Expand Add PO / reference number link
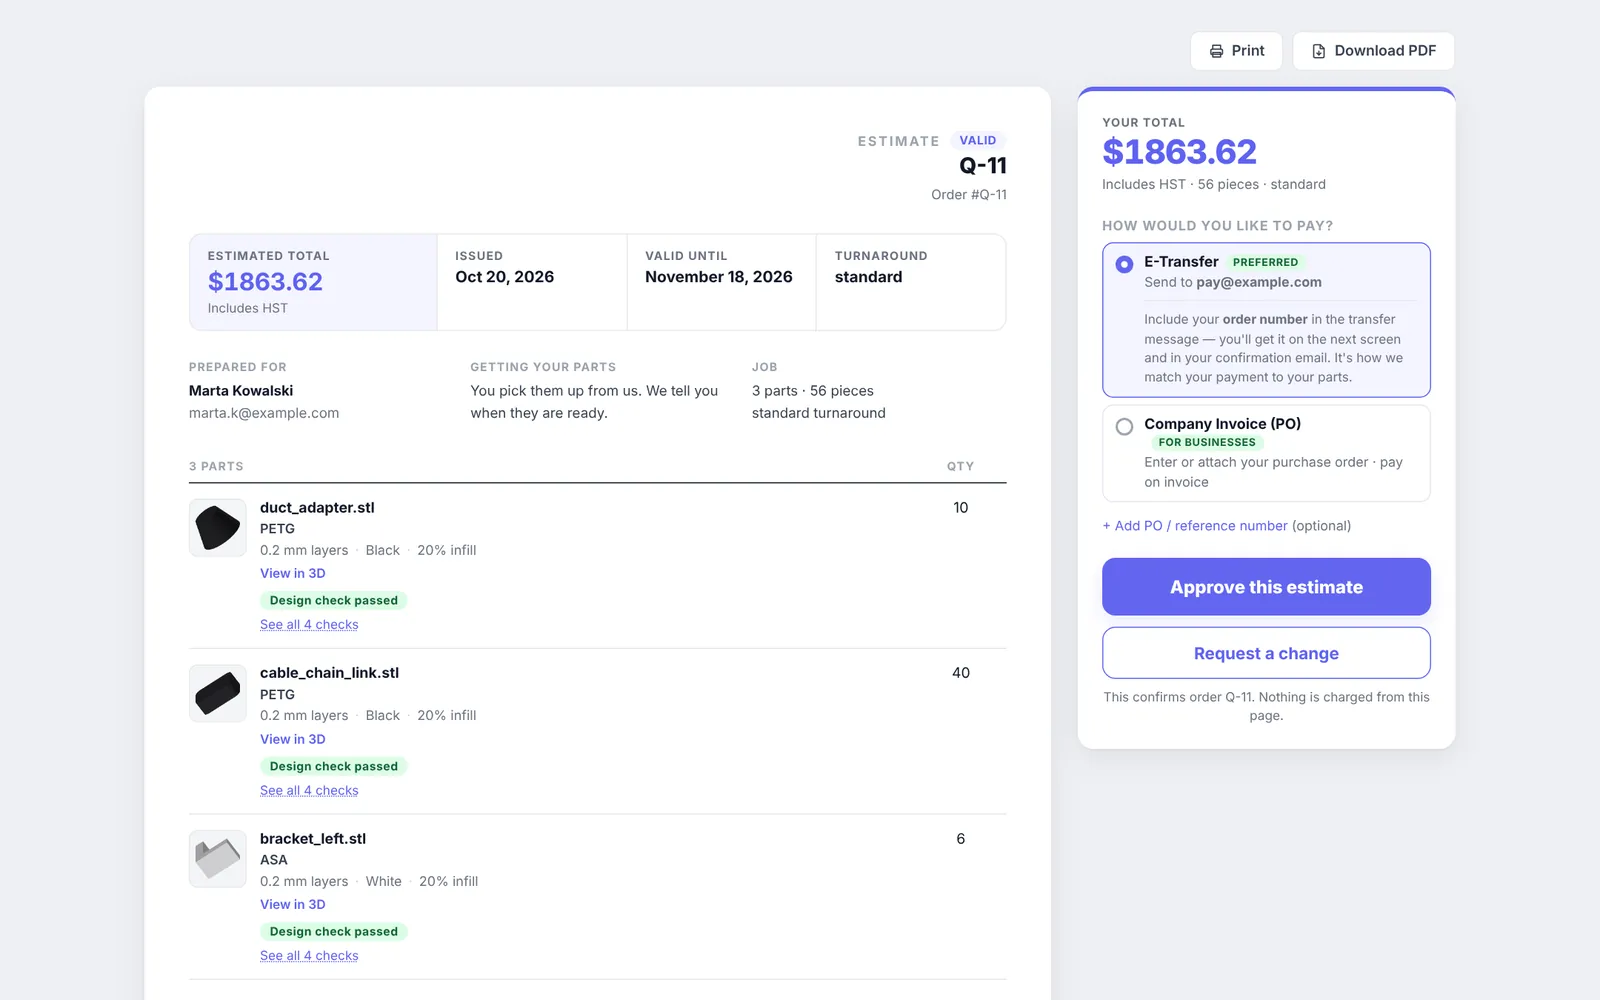Image resolution: width=1600 pixels, height=1000 pixels. click(1195, 525)
